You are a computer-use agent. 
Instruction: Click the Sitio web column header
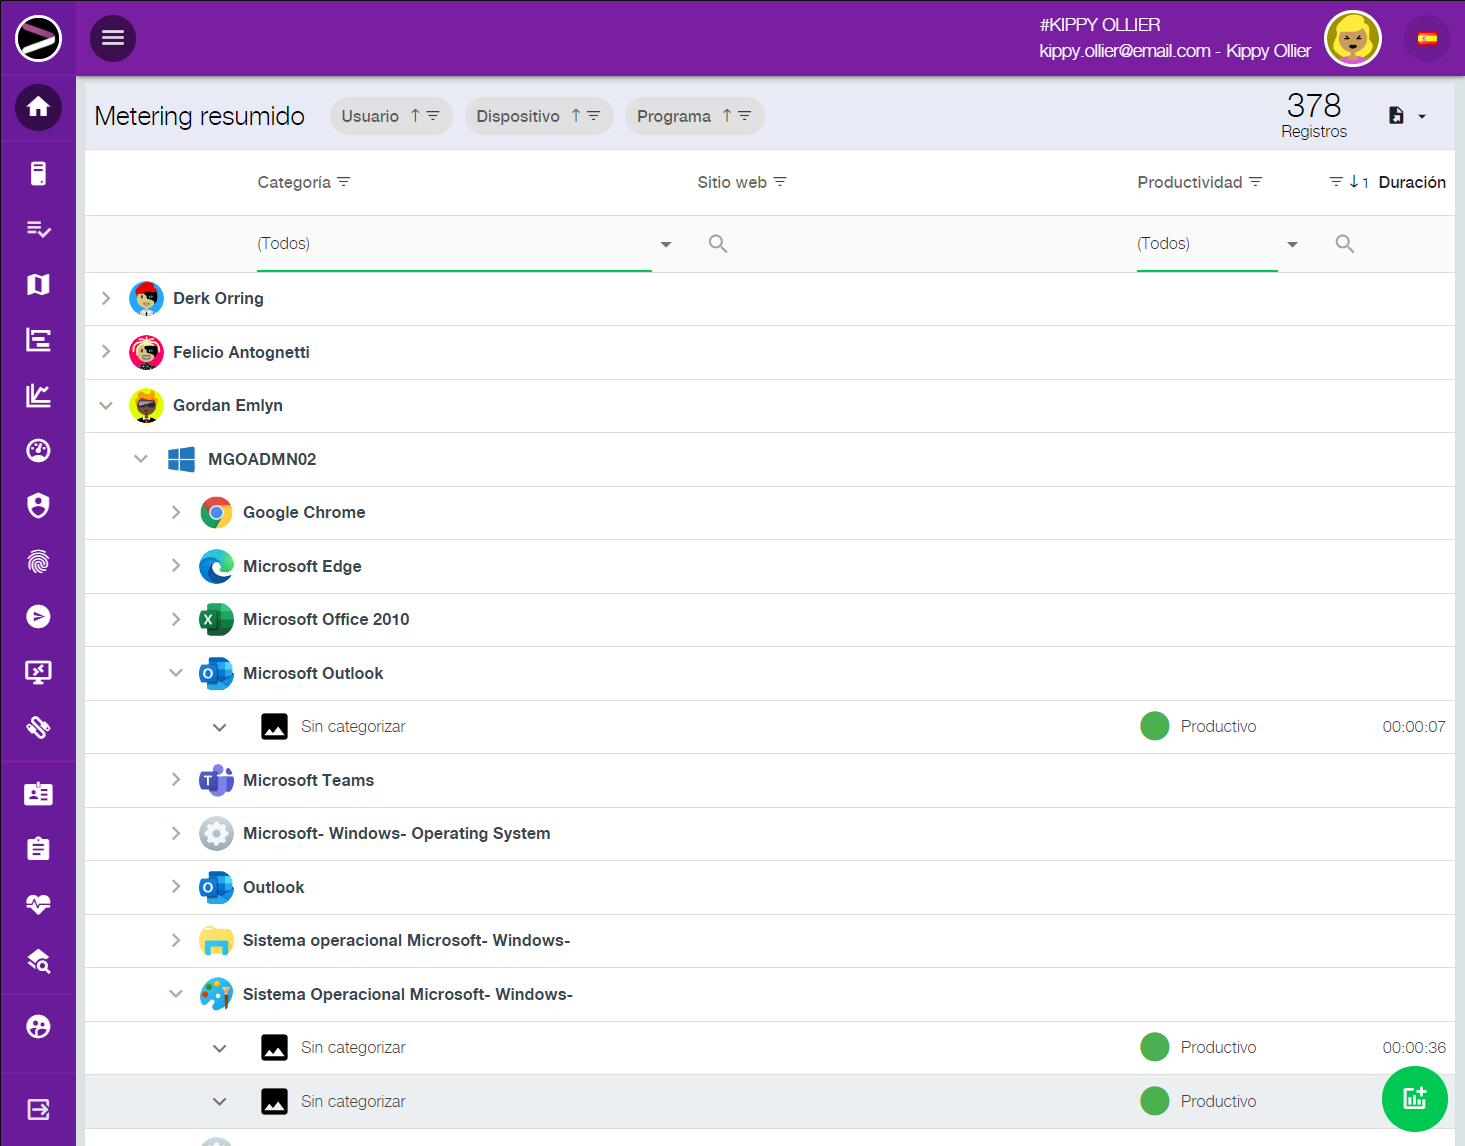click(731, 182)
